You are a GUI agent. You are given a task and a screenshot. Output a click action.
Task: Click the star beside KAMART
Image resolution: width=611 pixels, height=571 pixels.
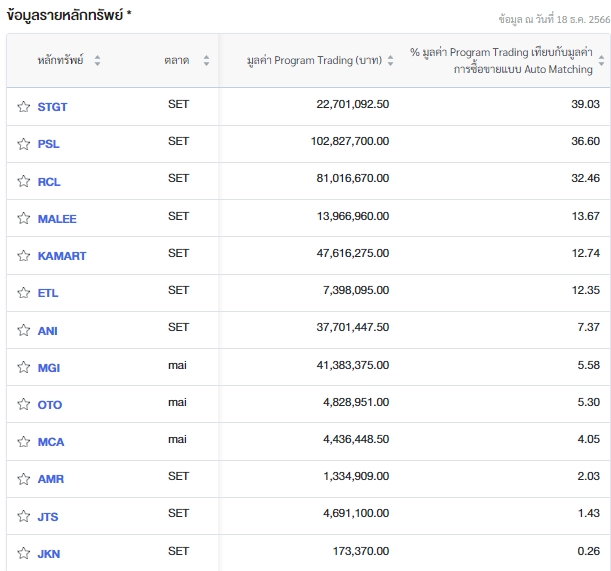click(x=23, y=255)
